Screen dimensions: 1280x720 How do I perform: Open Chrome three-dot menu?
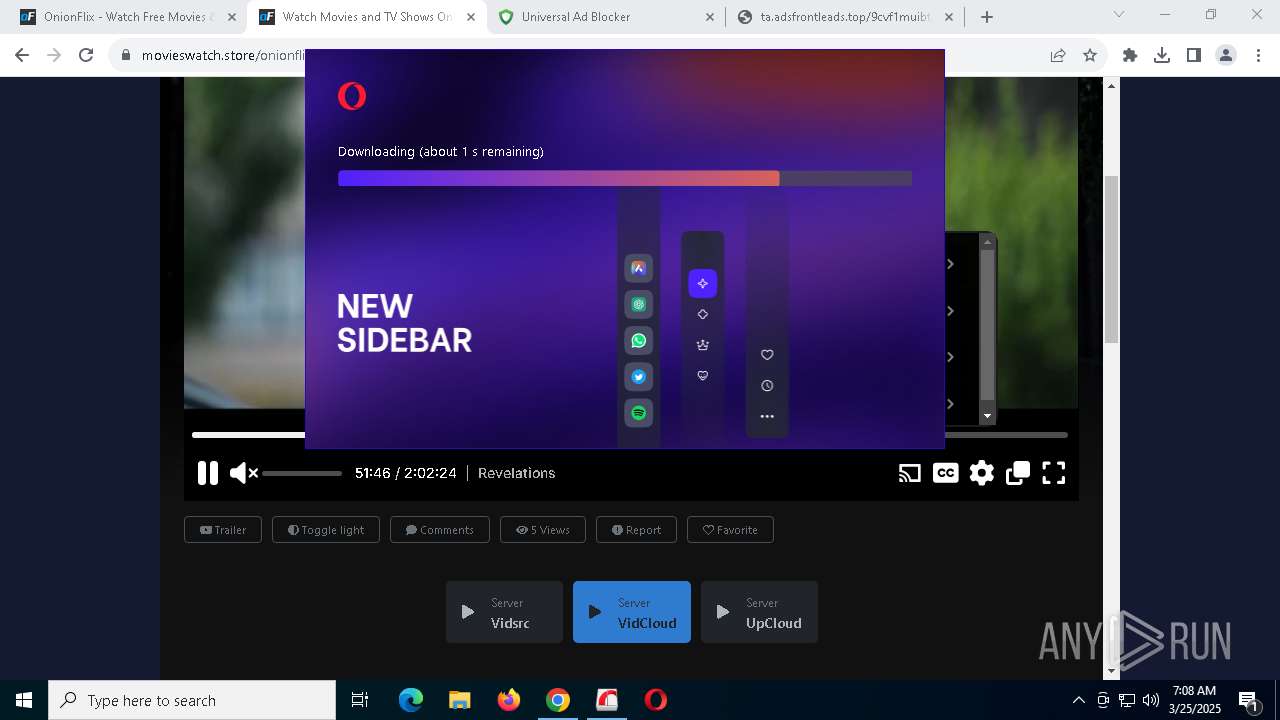click(x=1258, y=56)
